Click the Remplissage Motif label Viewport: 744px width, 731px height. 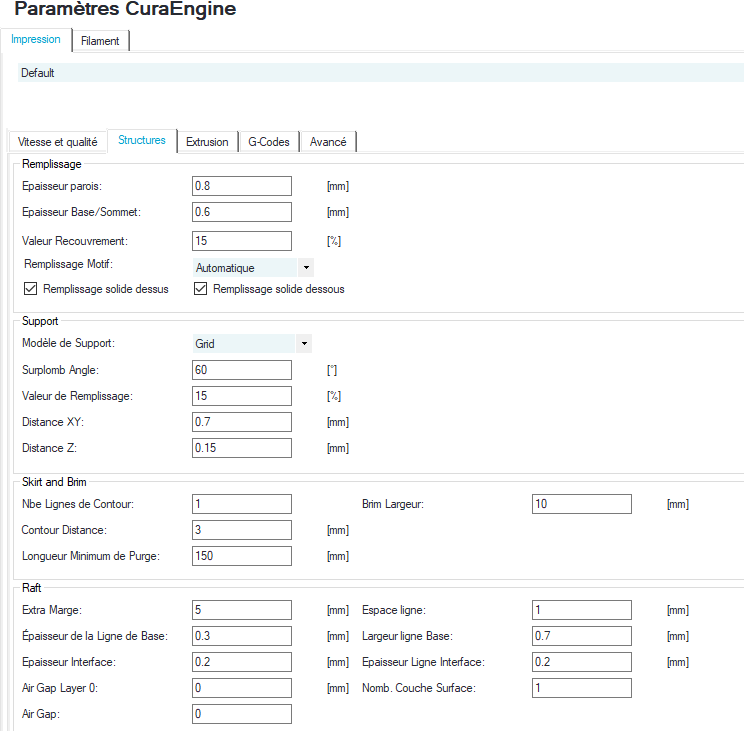click(69, 264)
